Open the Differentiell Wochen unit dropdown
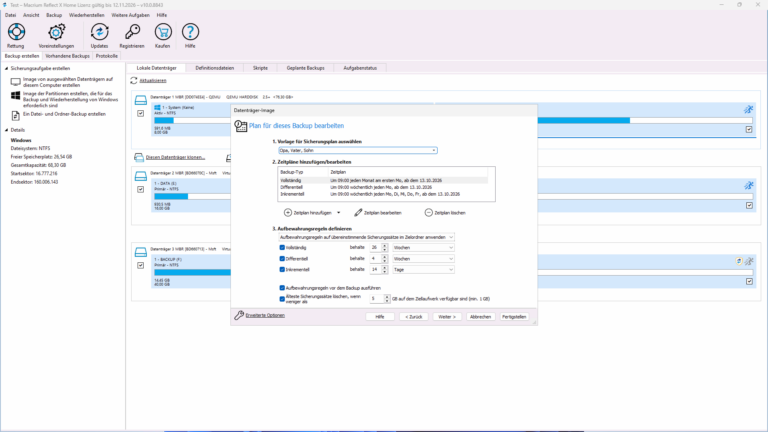768x432 pixels. (x=423, y=259)
